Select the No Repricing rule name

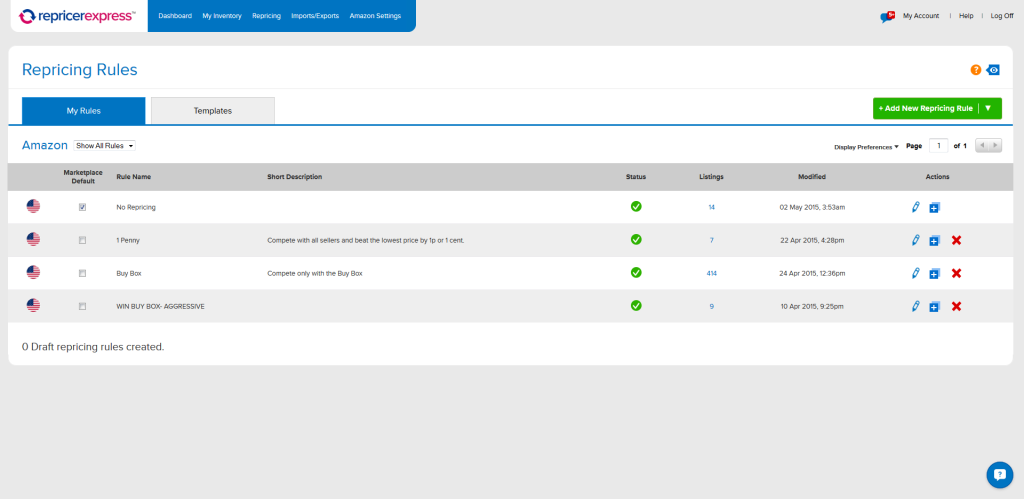136,207
